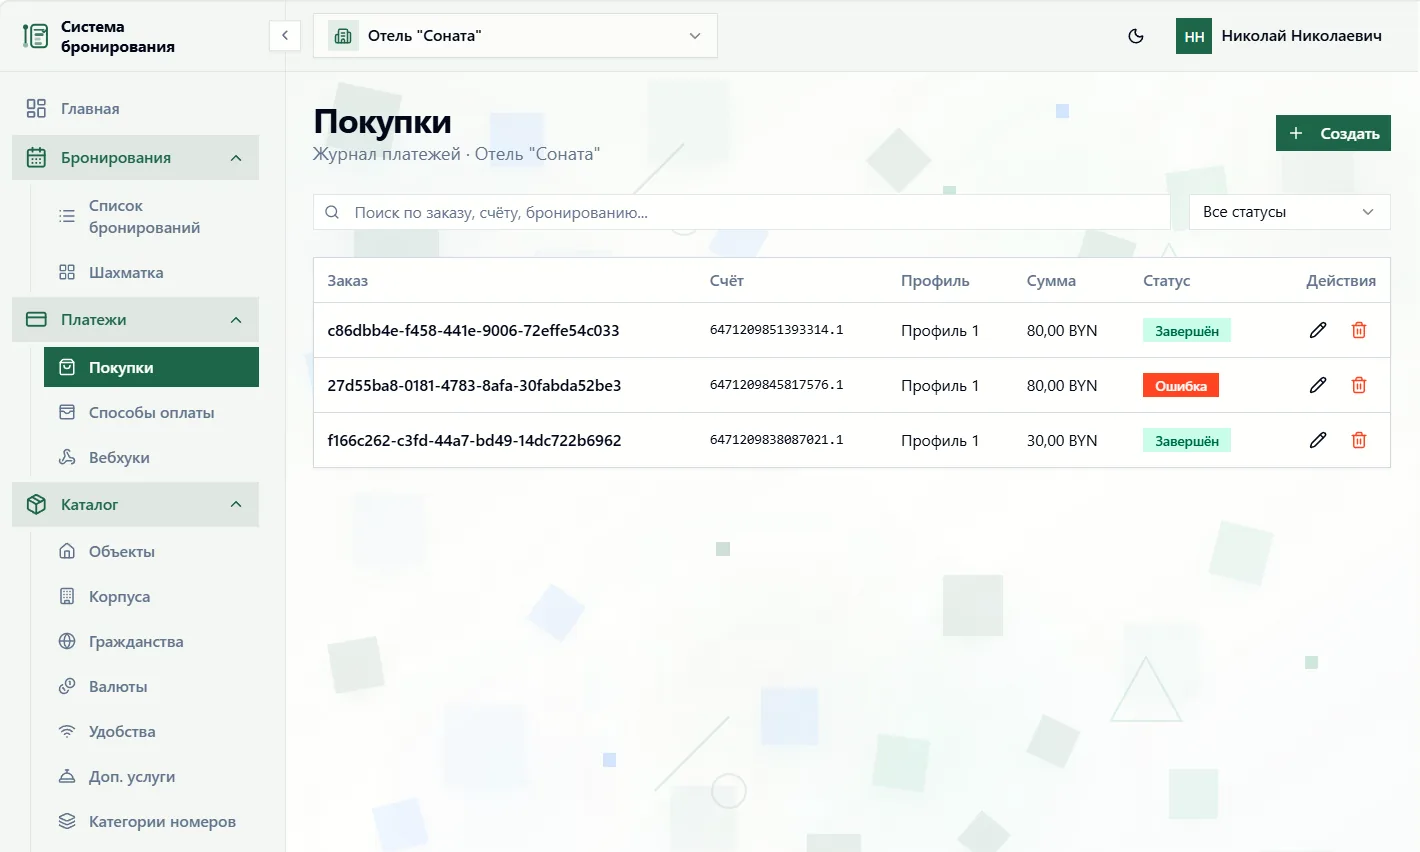Open Список бронирований
Image resolution: width=1420 pixels, height=852 pixels.
point(151,217)
